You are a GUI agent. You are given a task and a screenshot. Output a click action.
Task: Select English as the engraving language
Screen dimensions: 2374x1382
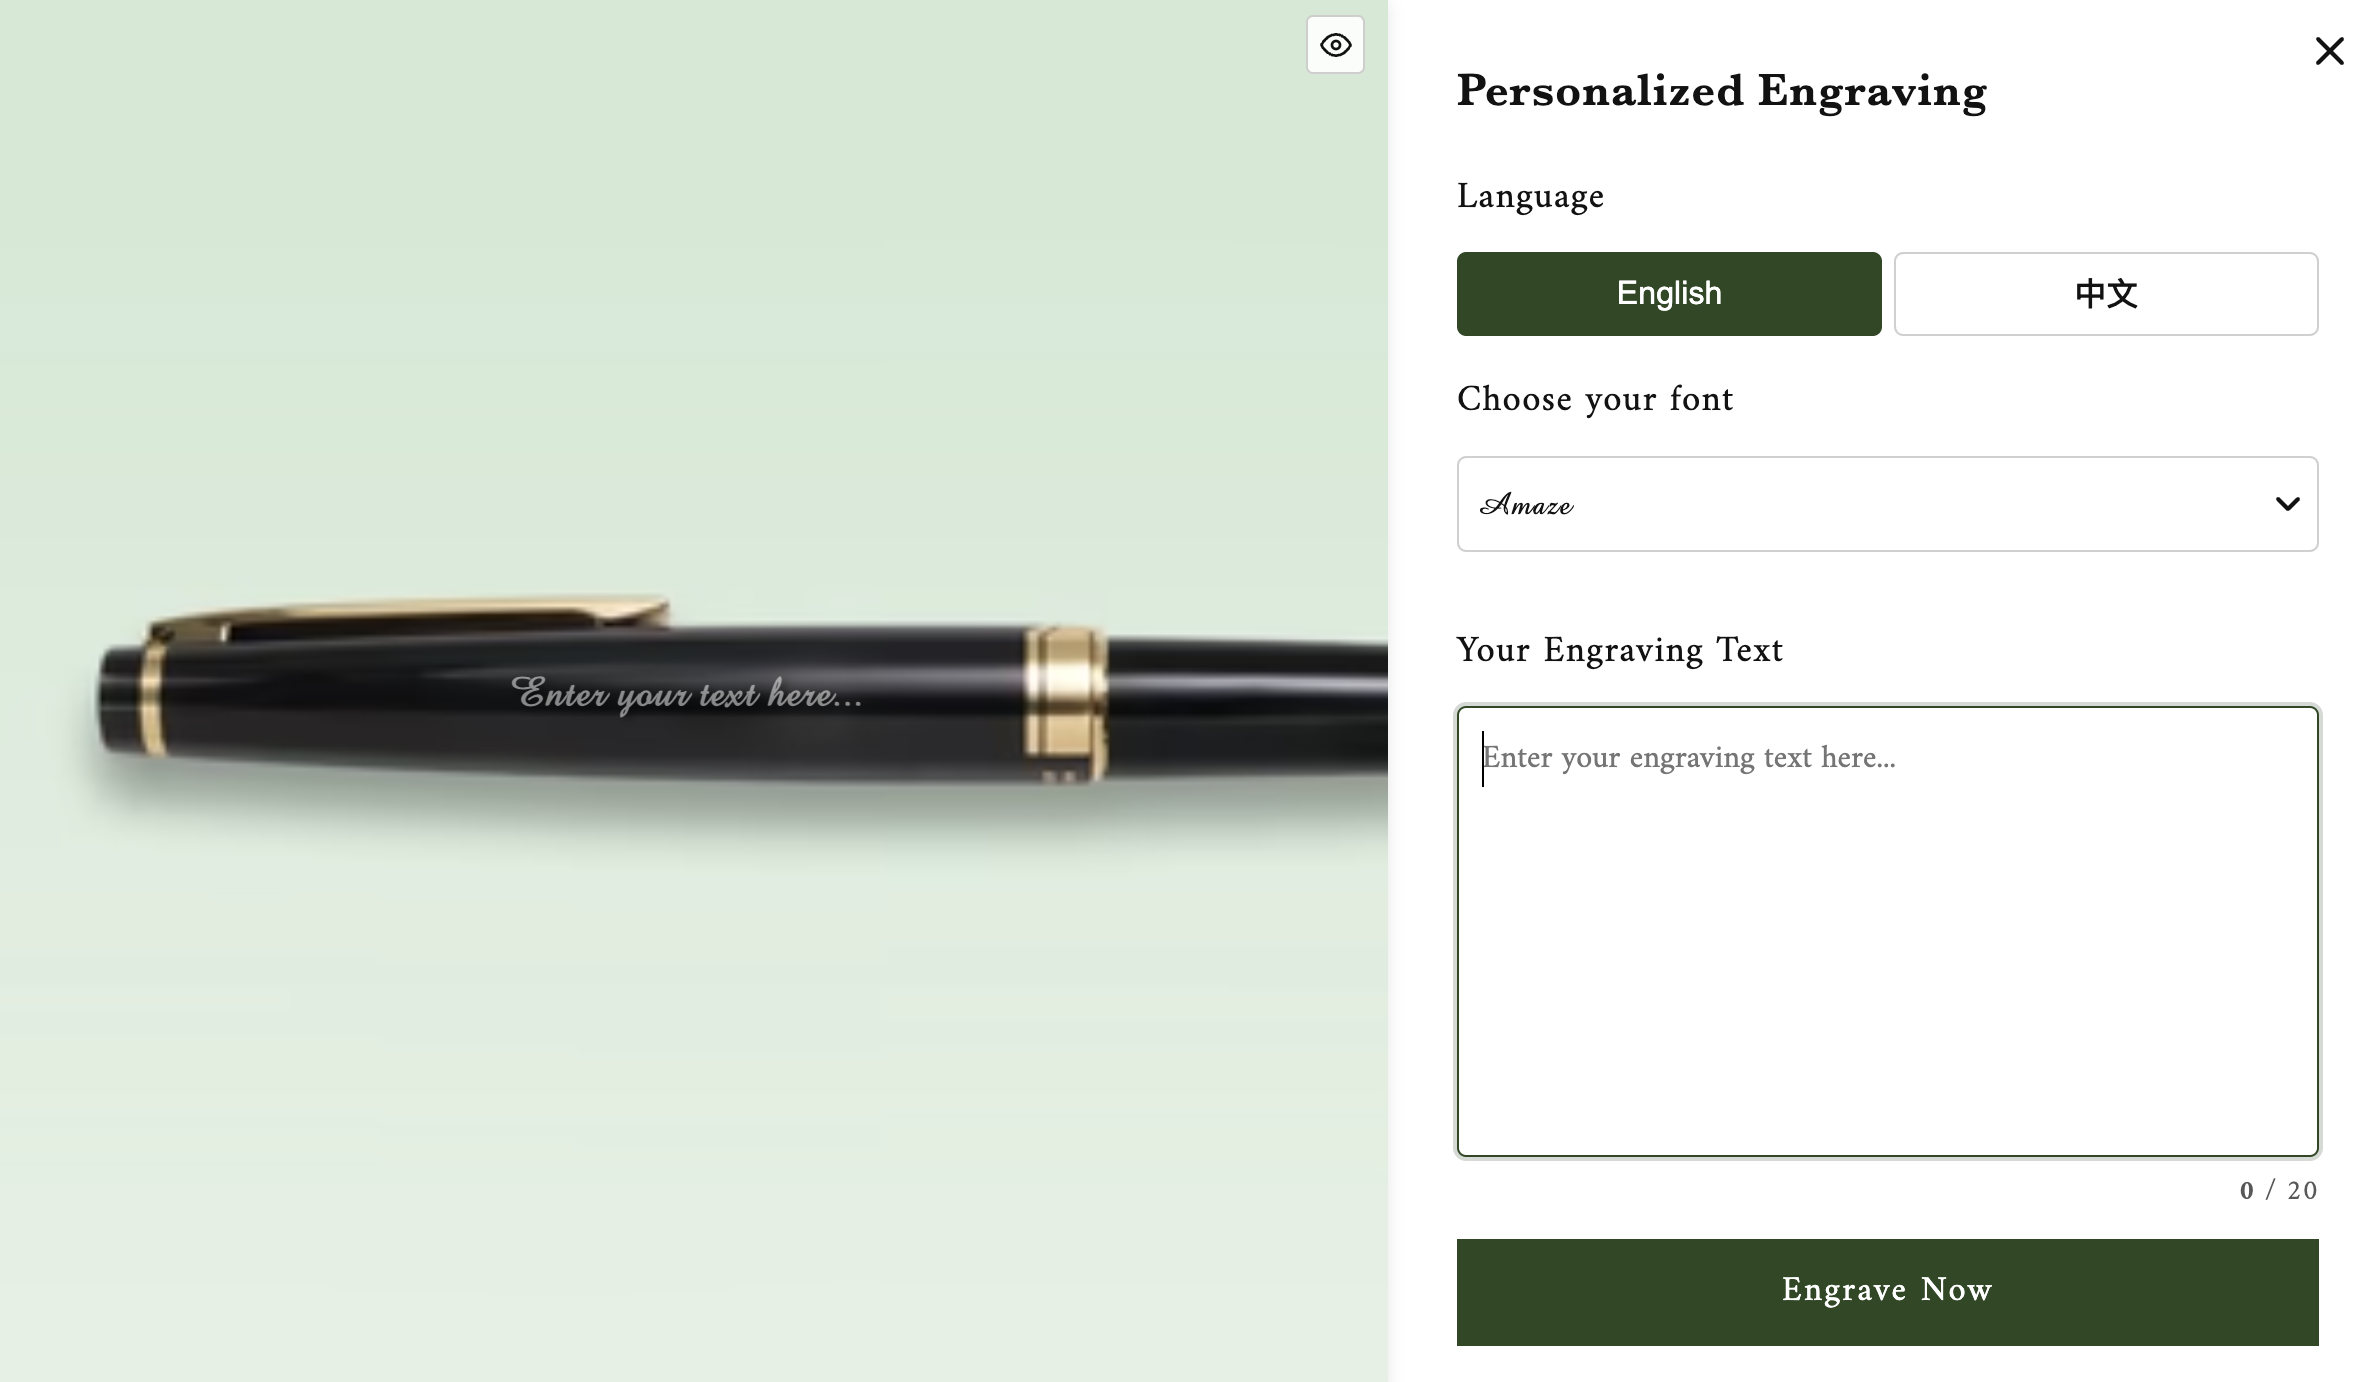pos(1668,293)
